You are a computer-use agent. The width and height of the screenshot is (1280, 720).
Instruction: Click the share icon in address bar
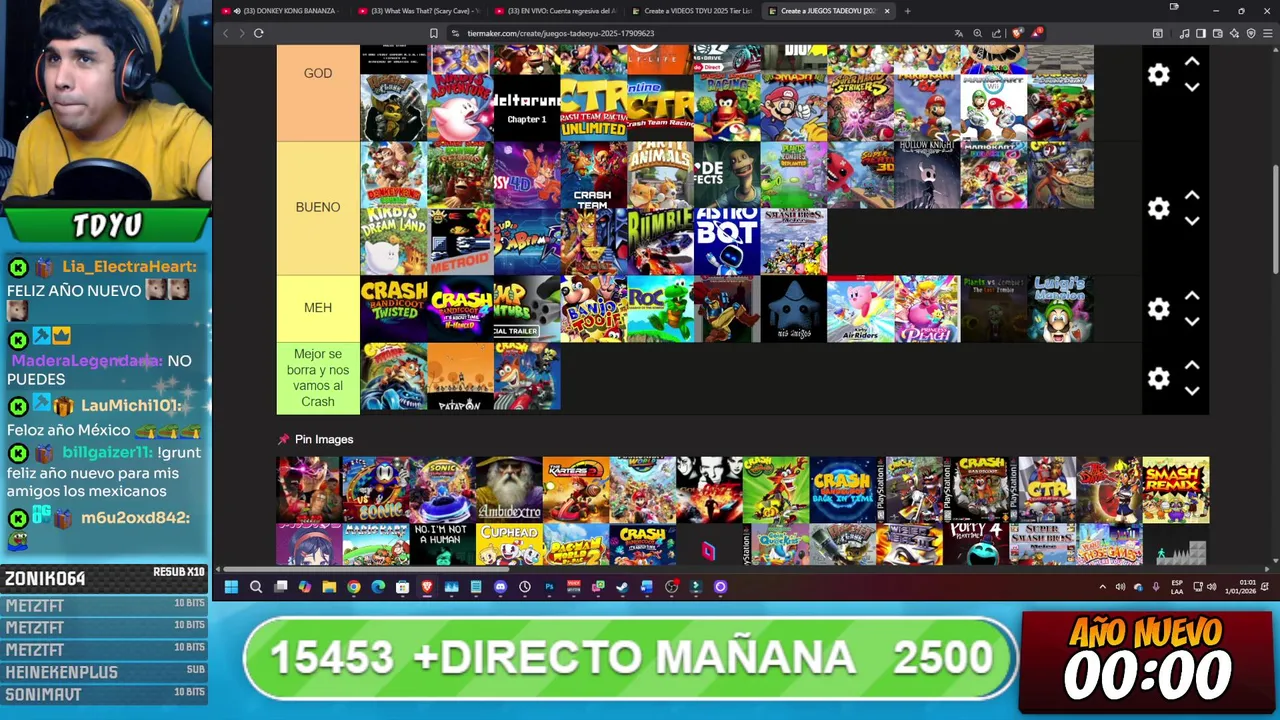coord(997,33)
